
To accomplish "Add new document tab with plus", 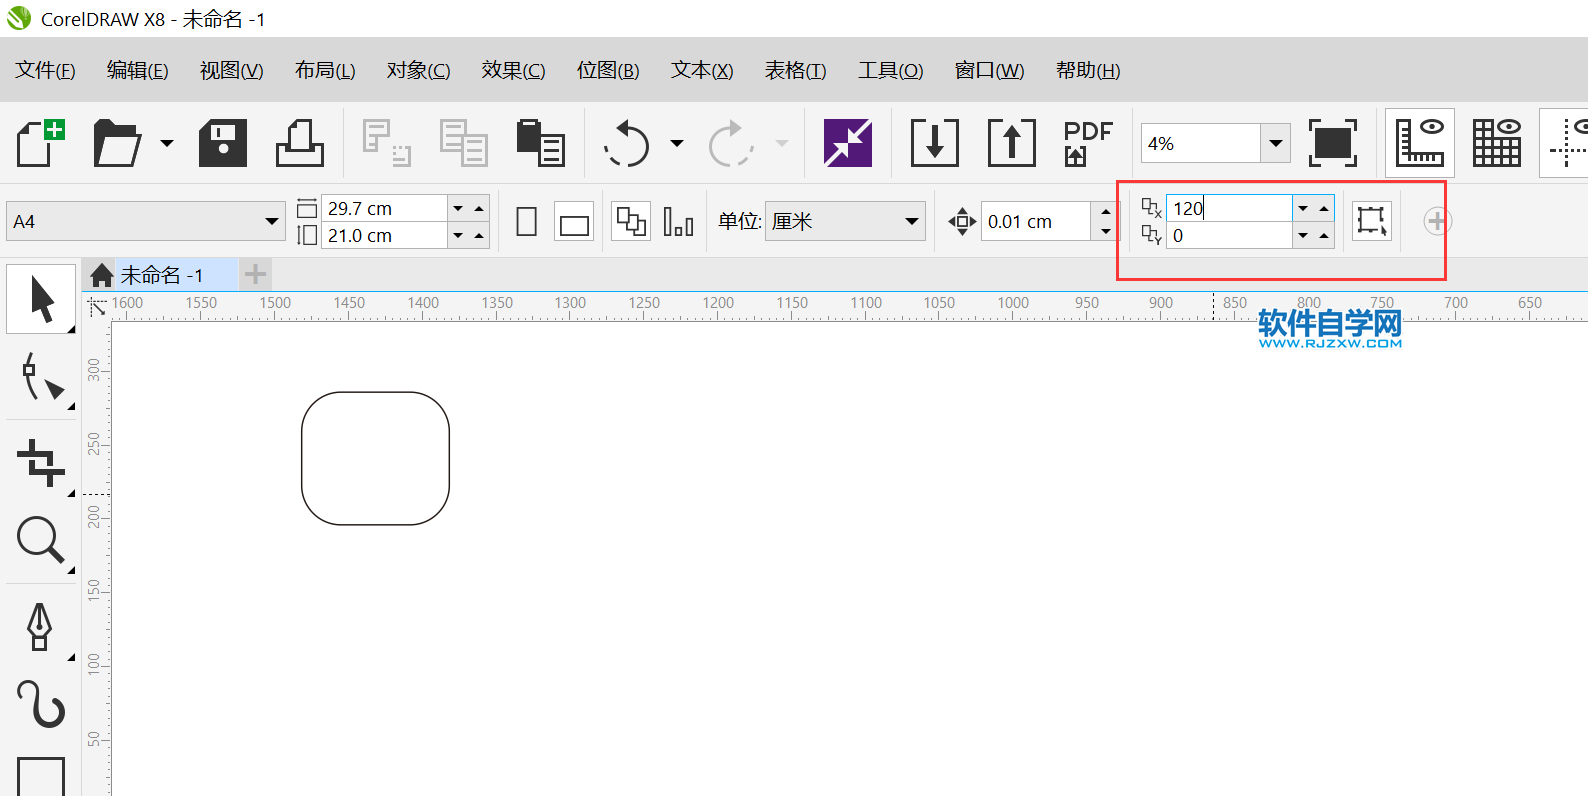I will (255, 274).
